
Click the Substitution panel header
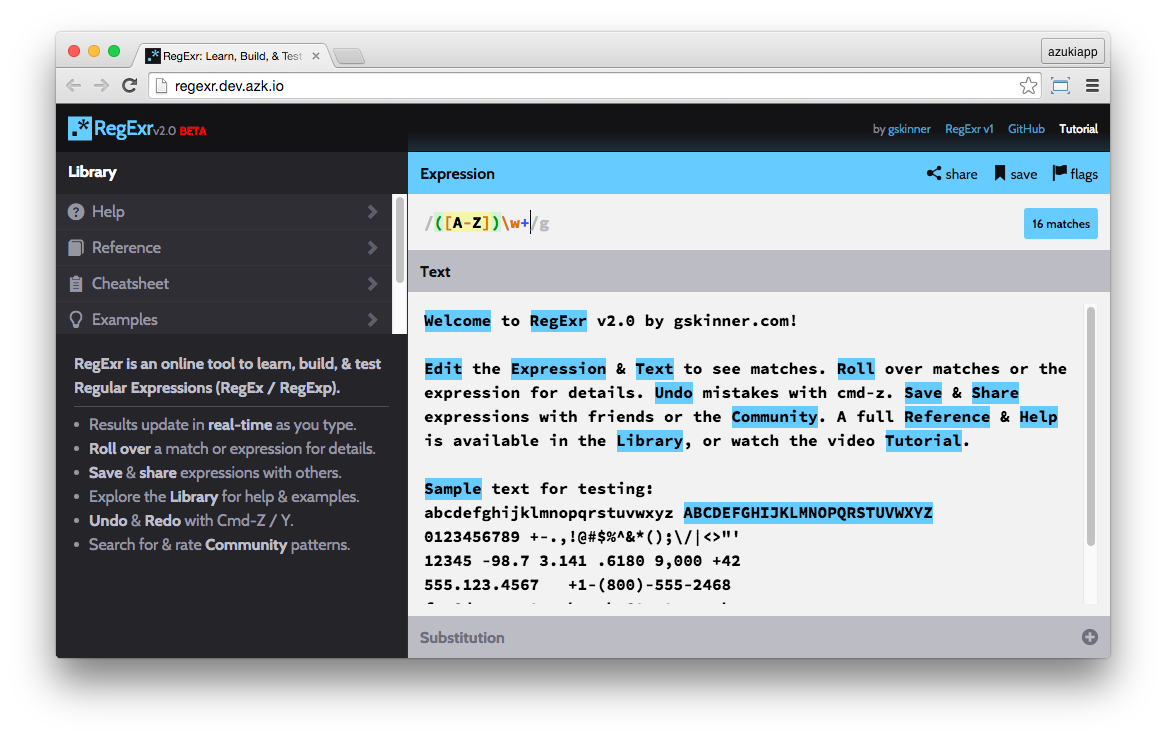click(x=758, y=638)
